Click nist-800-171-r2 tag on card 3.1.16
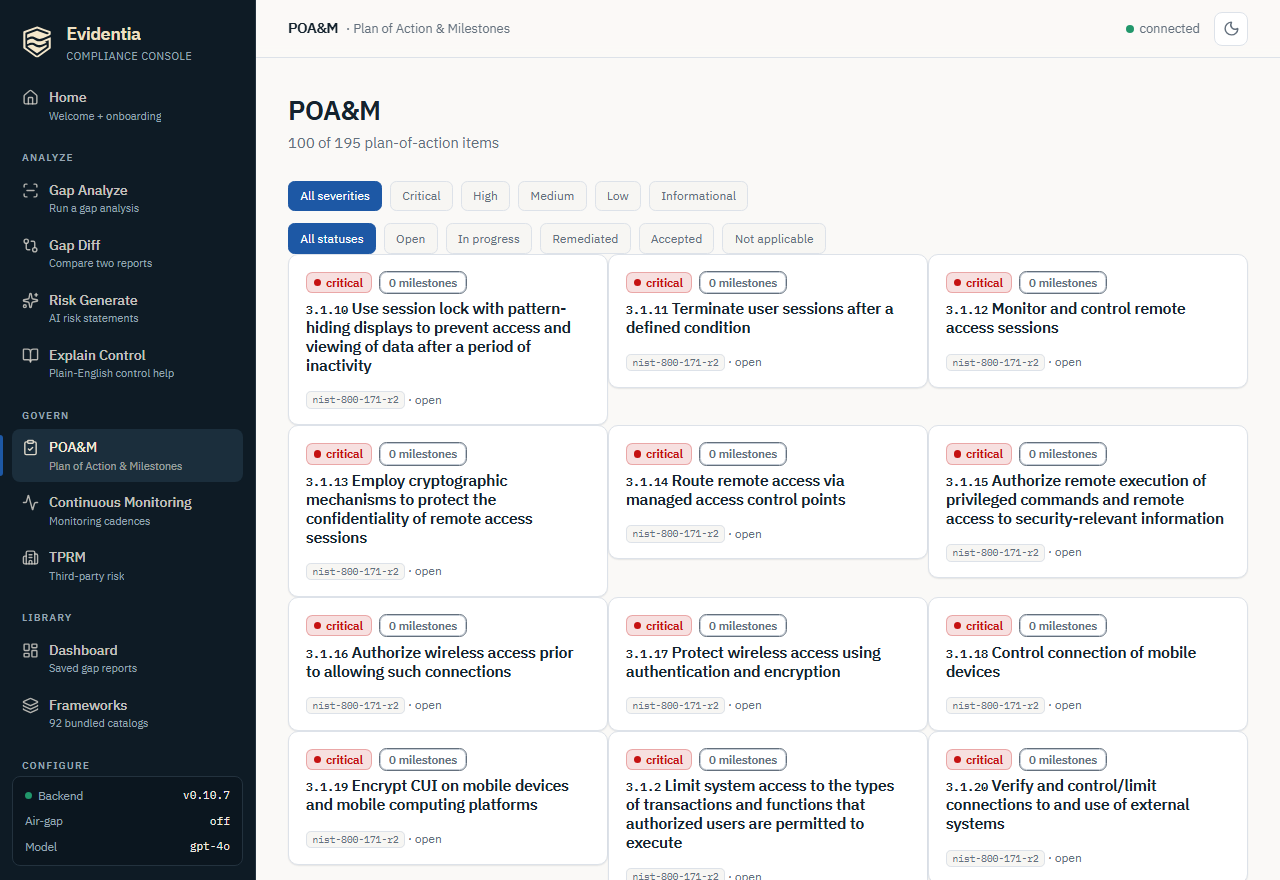The image size is (1280, 880). tap(355, 705)
